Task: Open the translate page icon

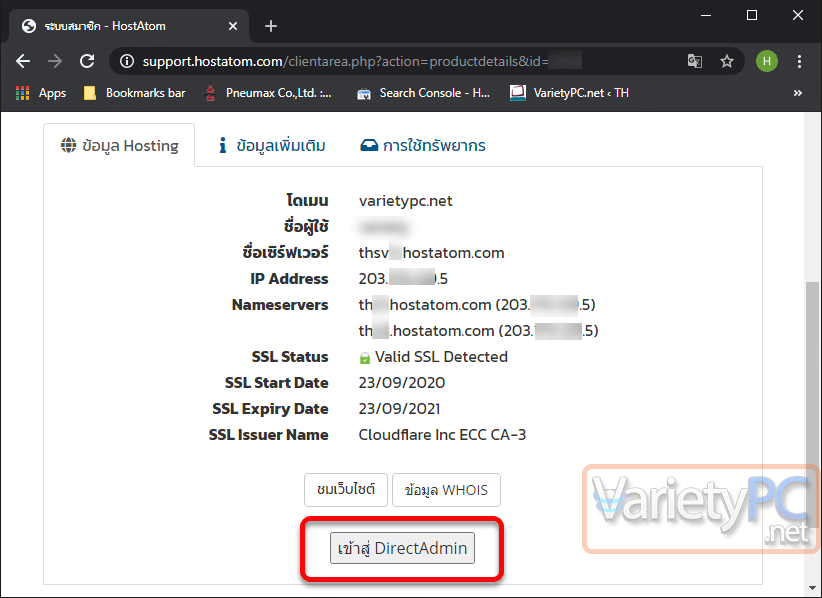Action: [695, 61]
